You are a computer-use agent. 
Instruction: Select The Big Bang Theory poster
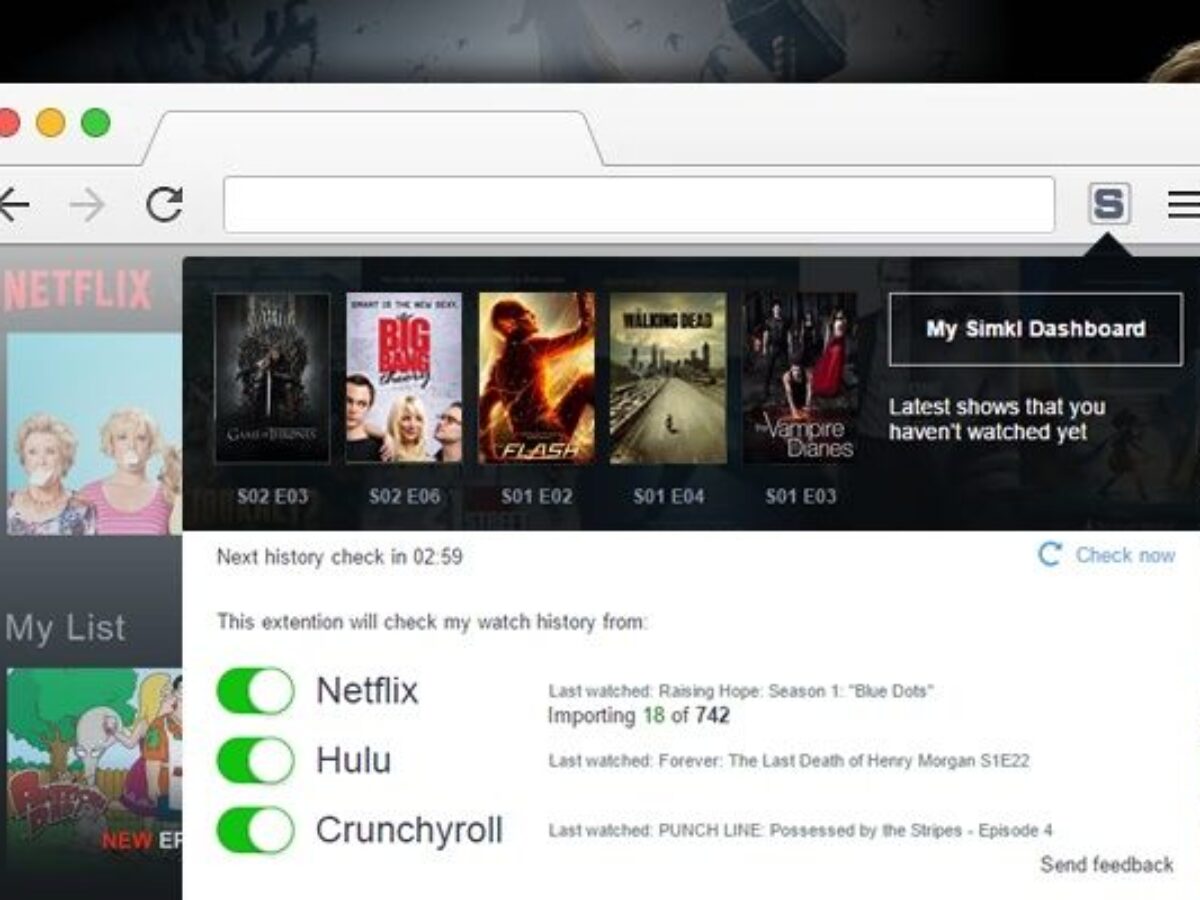[x=404, y=378]
